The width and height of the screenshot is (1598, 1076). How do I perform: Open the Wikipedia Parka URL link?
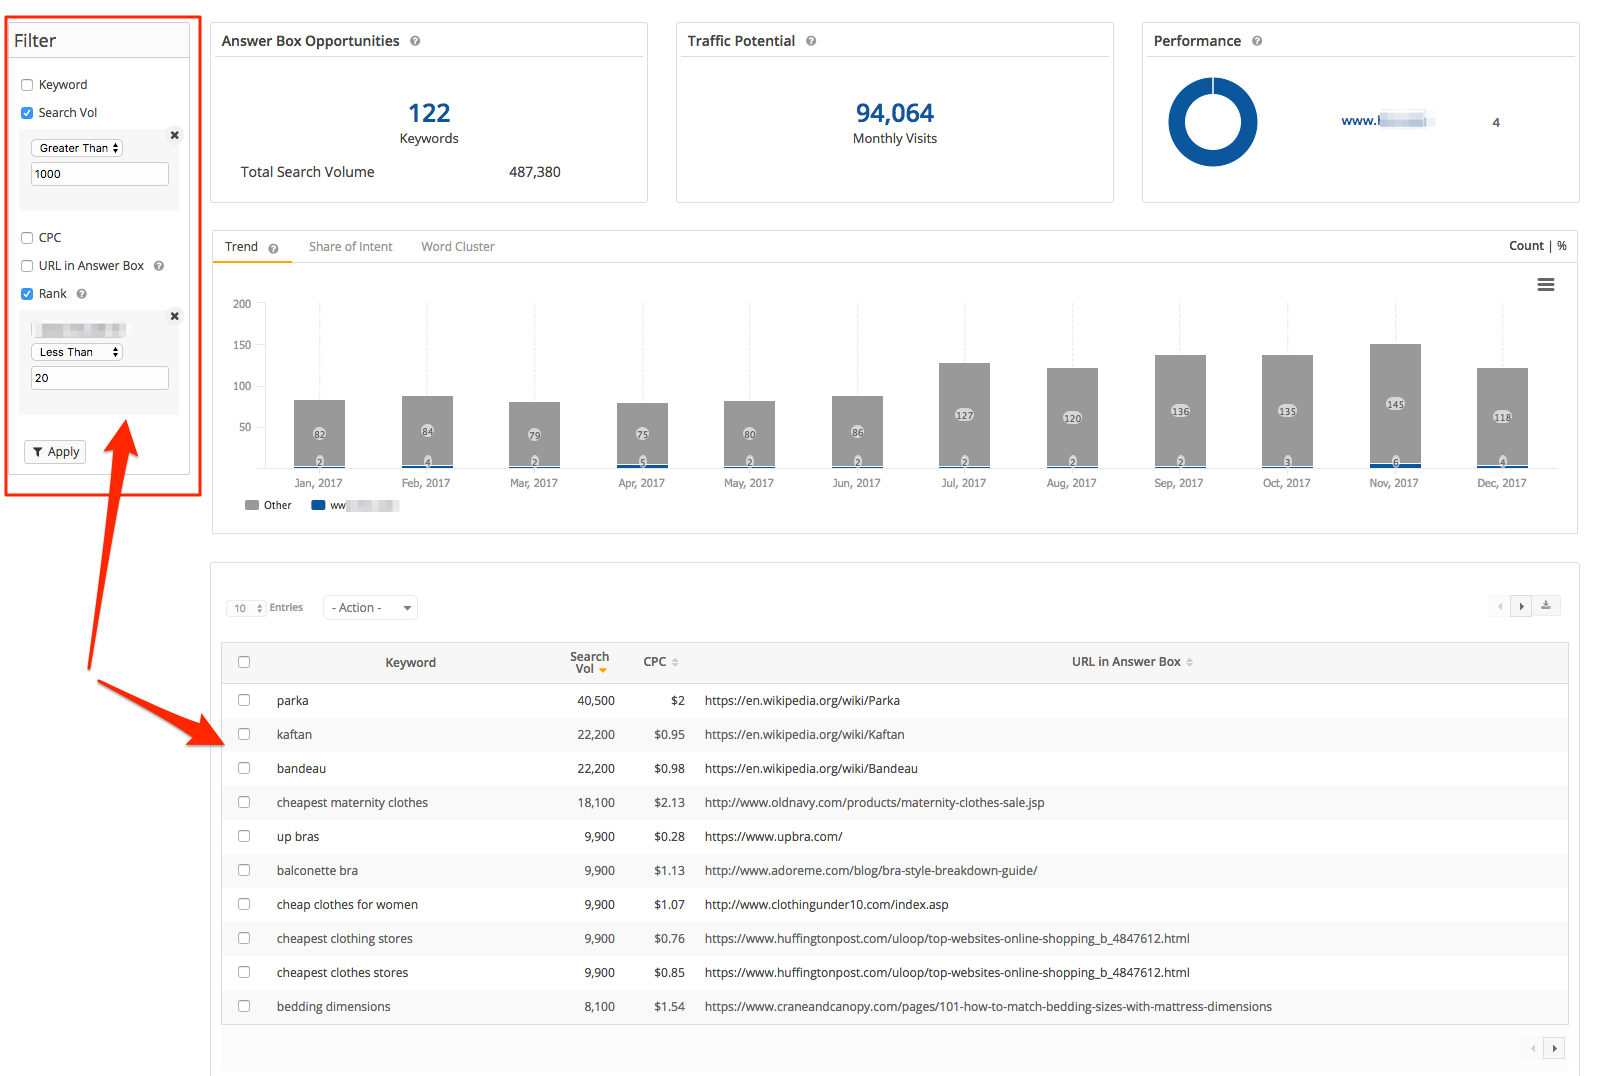(802, 701)
